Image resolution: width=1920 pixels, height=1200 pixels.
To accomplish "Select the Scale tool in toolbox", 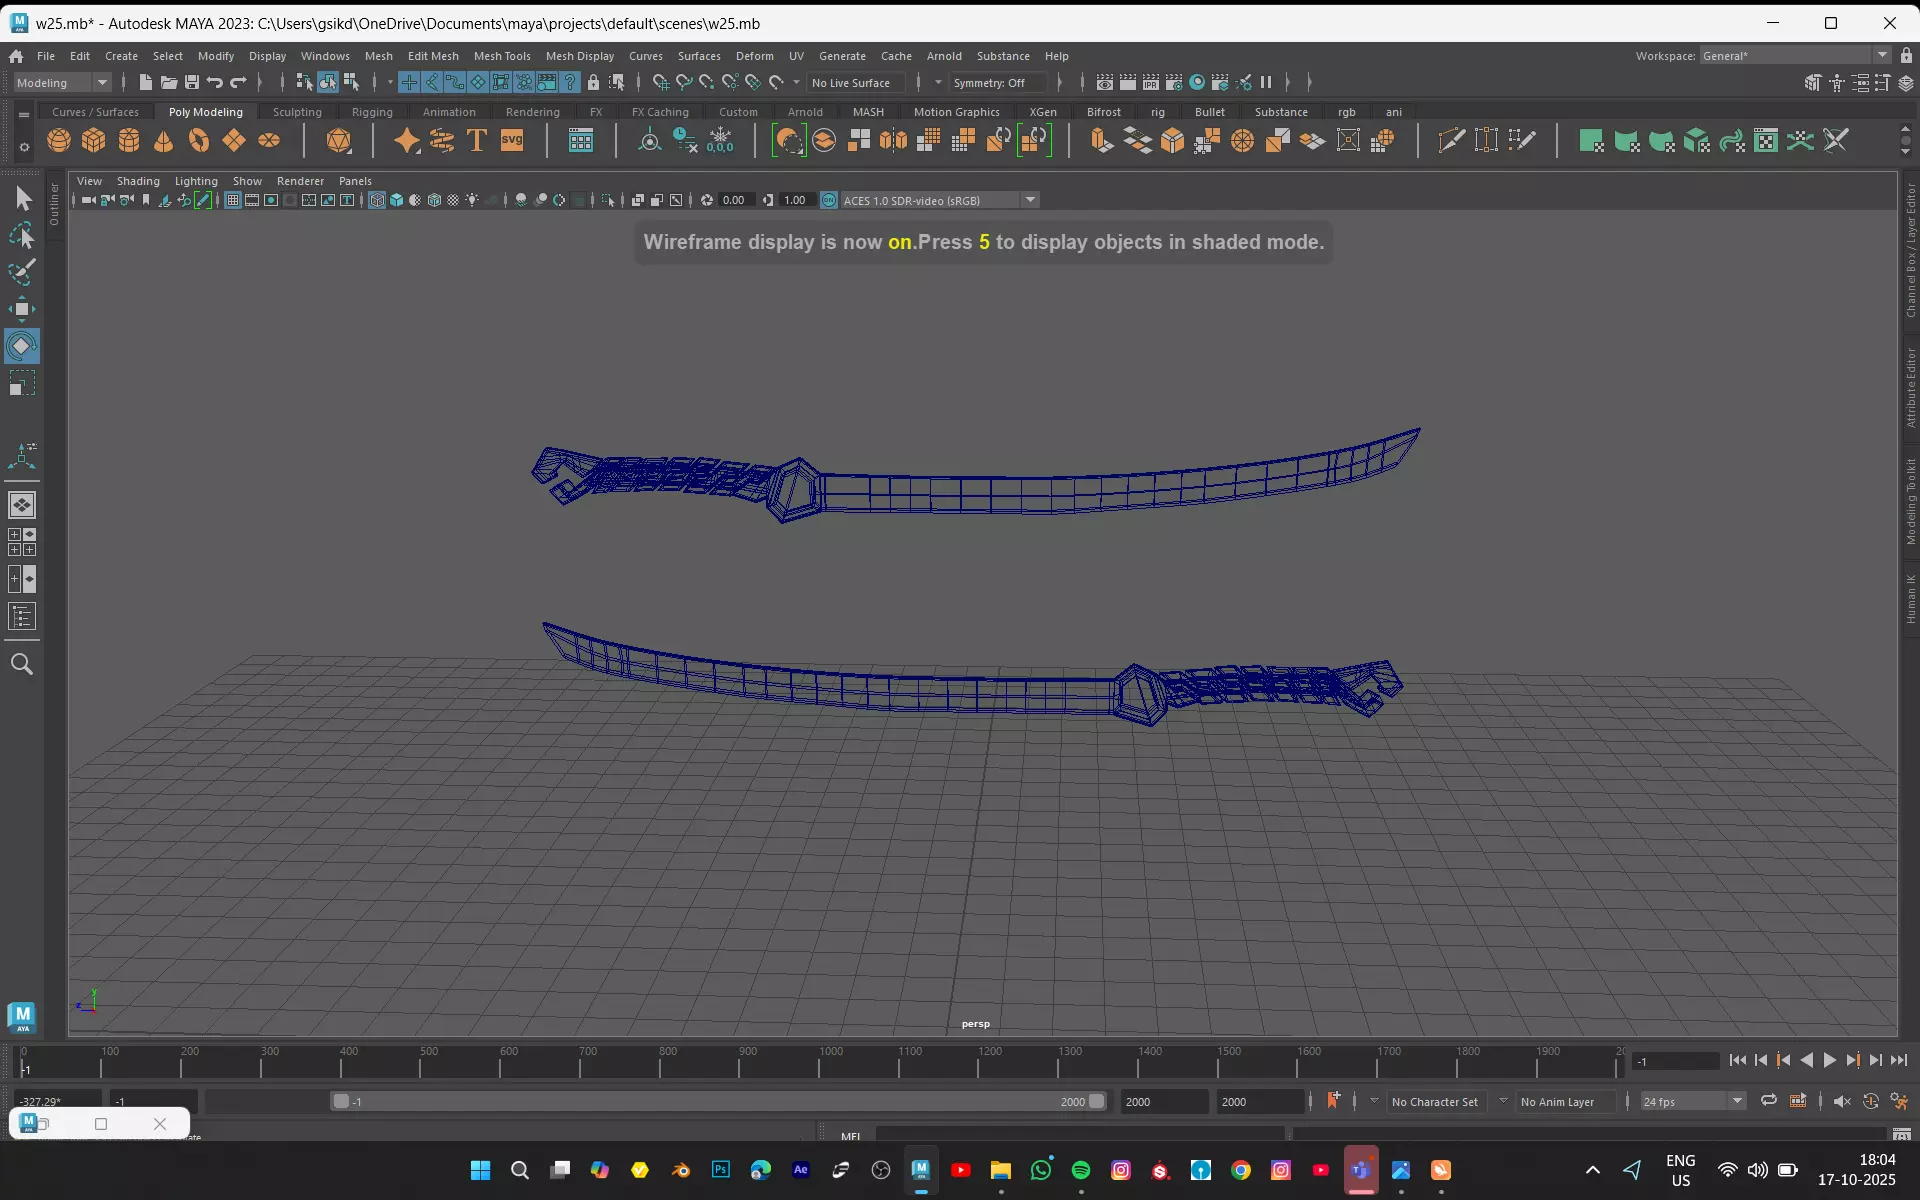I will [22, 384].
